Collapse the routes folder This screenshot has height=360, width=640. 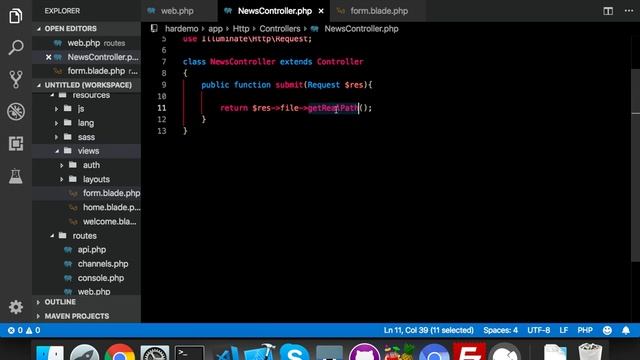coord(84,236)
